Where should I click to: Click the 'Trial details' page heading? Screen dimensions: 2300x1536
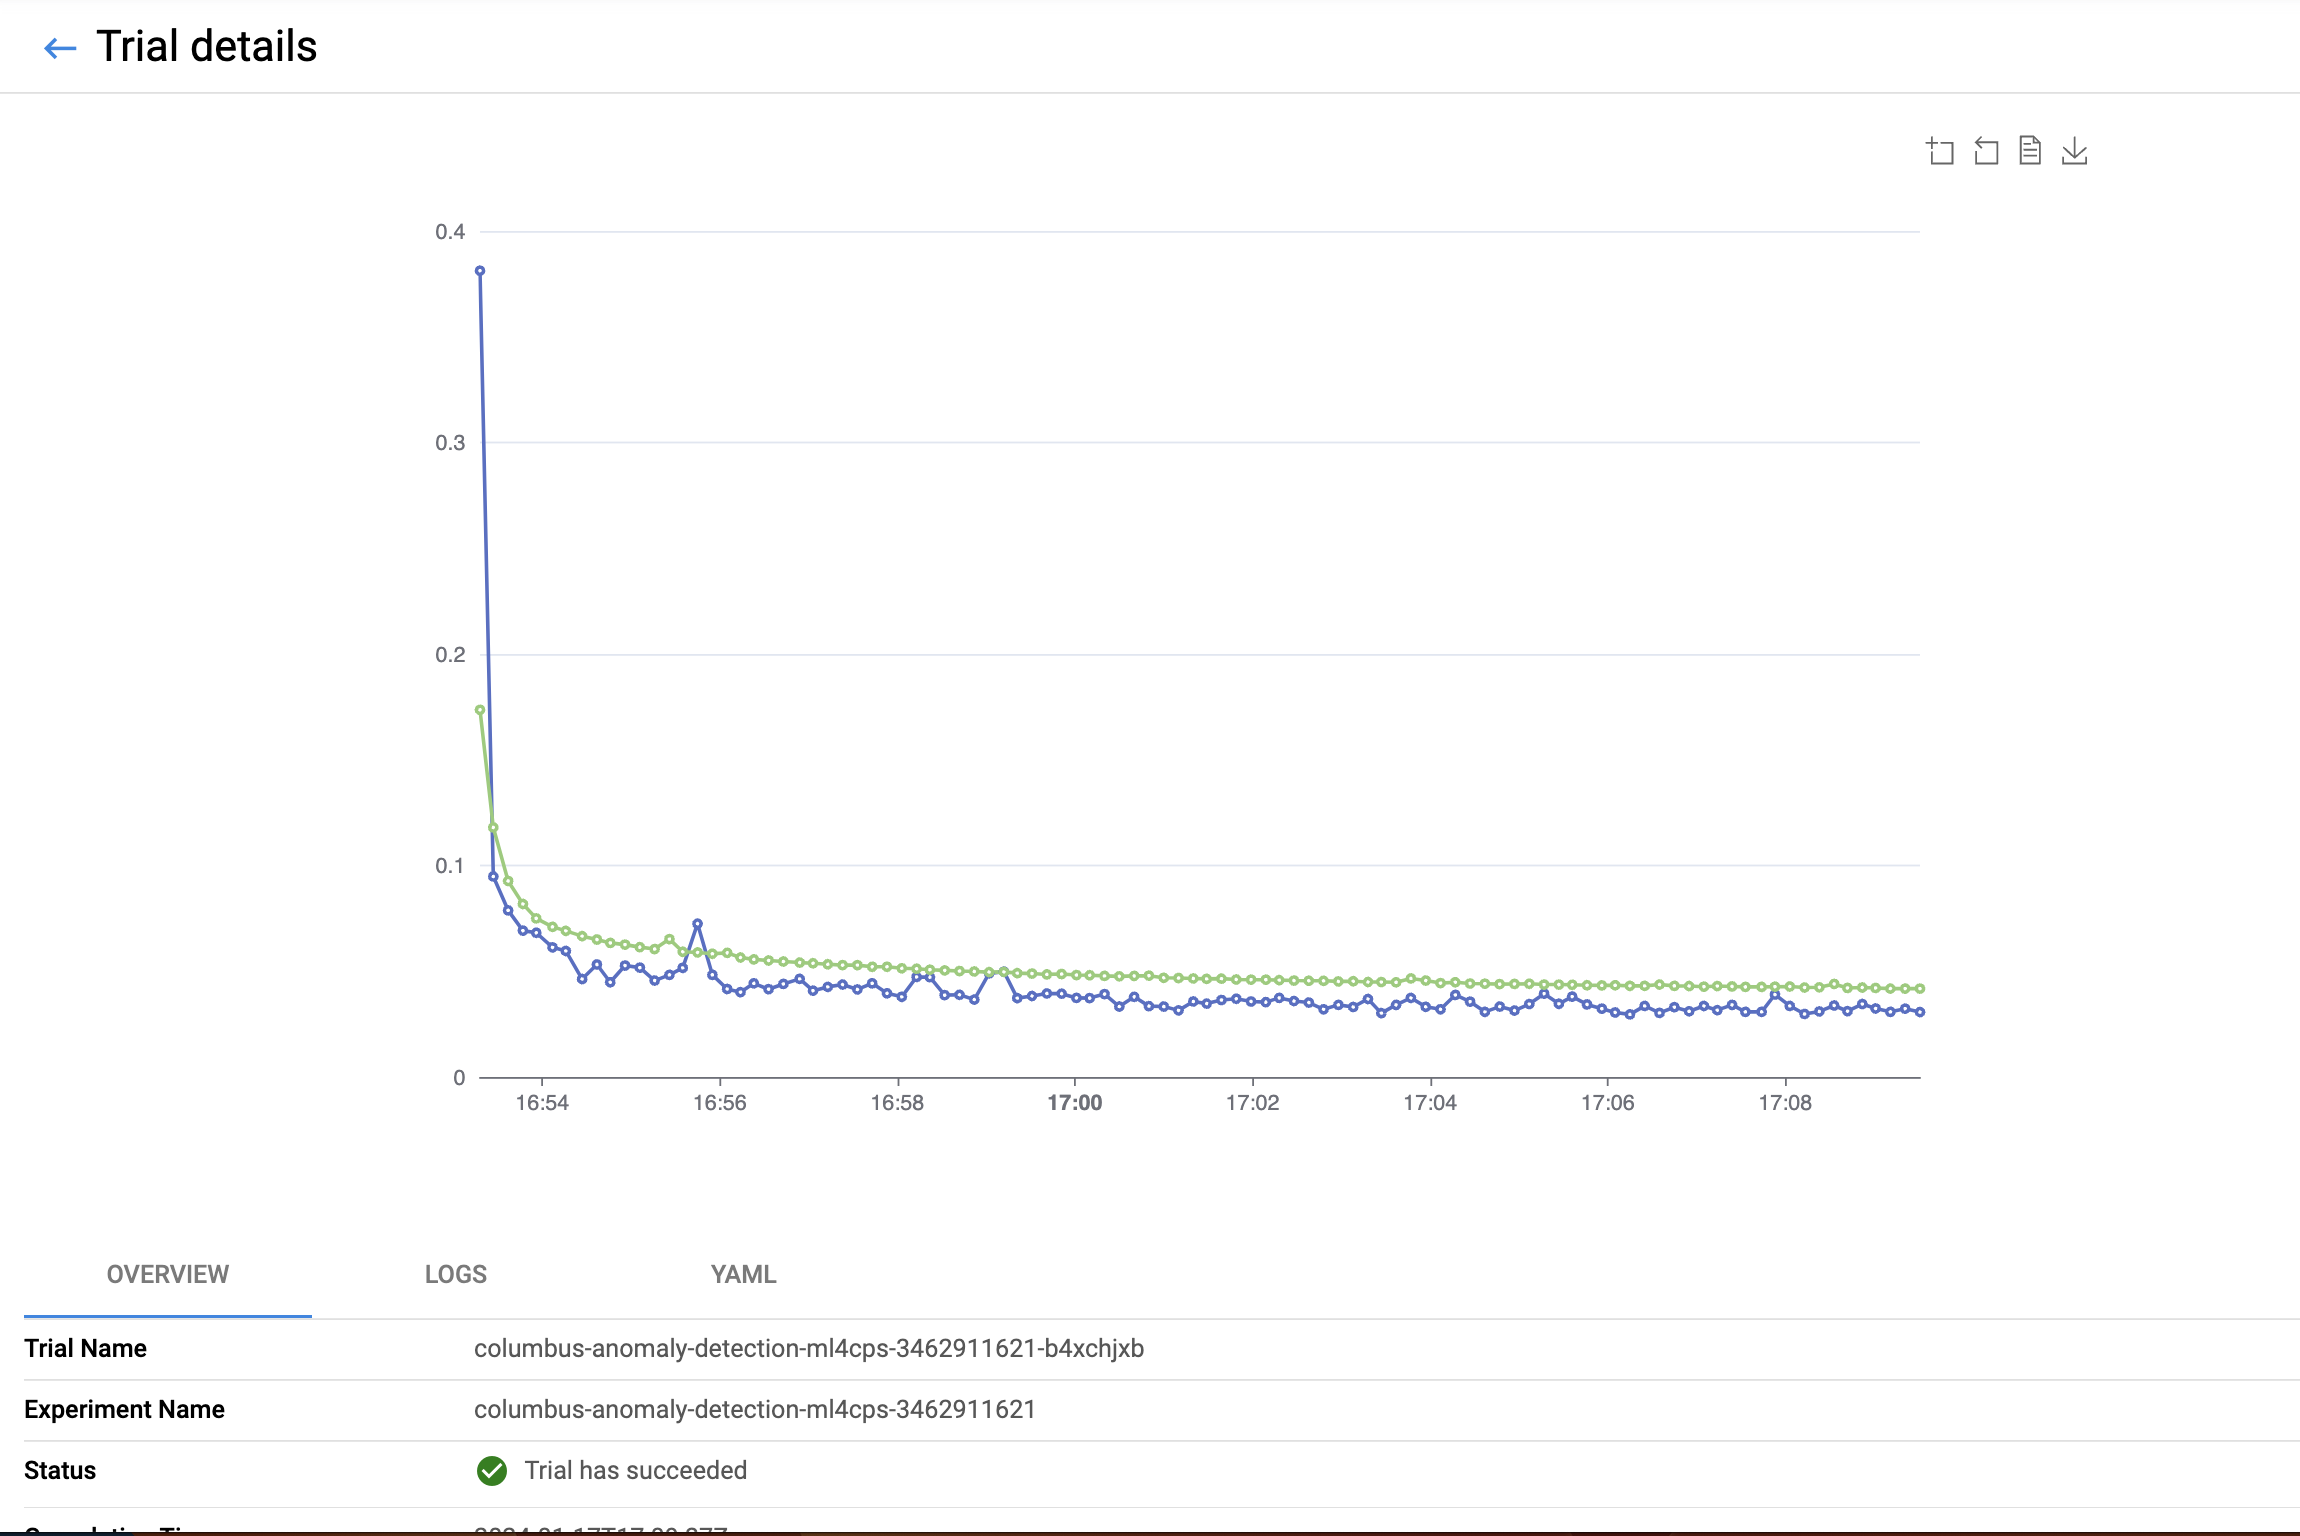[206, 47]
